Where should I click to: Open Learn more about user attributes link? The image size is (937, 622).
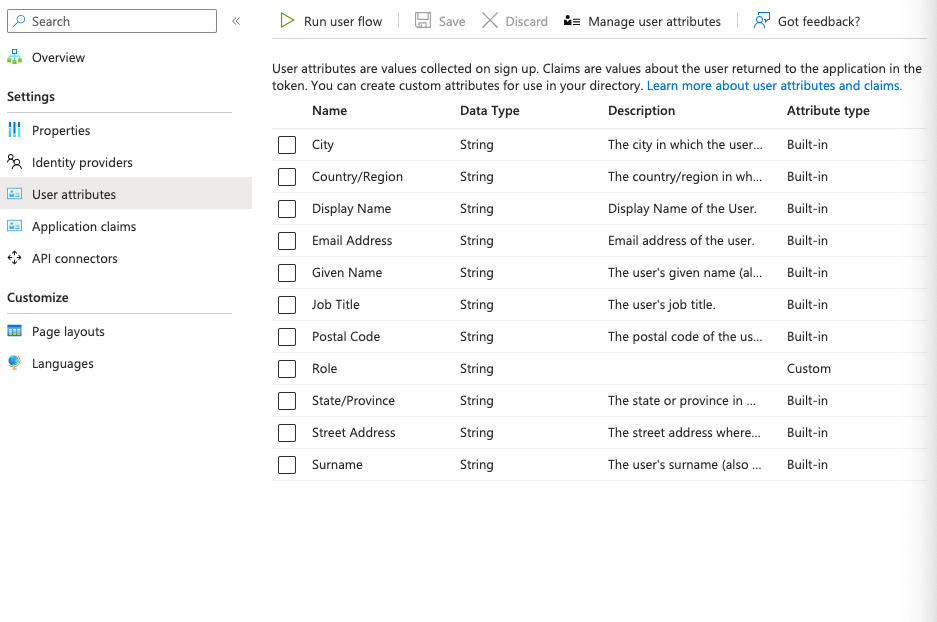coord(774,86)
